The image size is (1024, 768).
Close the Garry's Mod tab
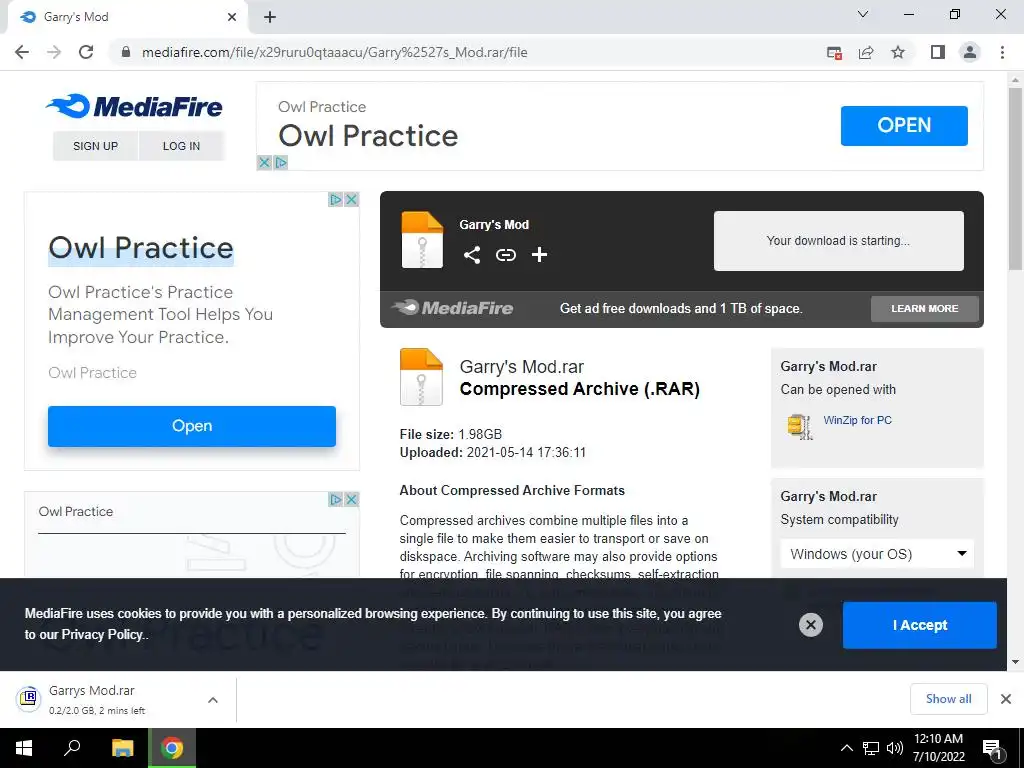click(x=232, y=17)
